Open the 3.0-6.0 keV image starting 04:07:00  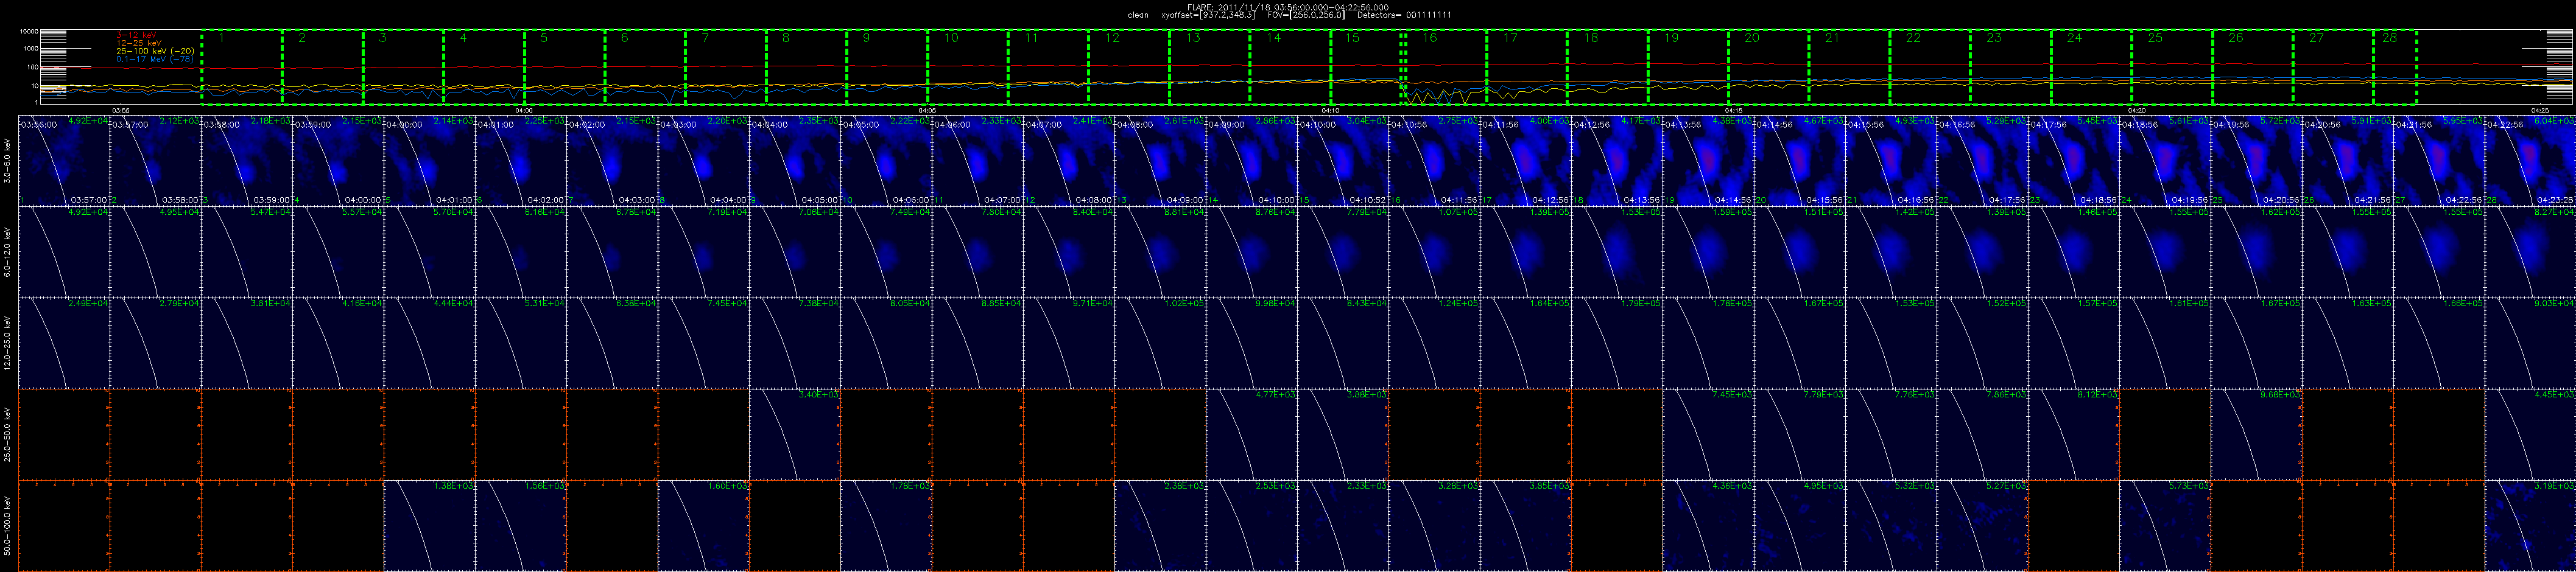[x=1070, y=160]
